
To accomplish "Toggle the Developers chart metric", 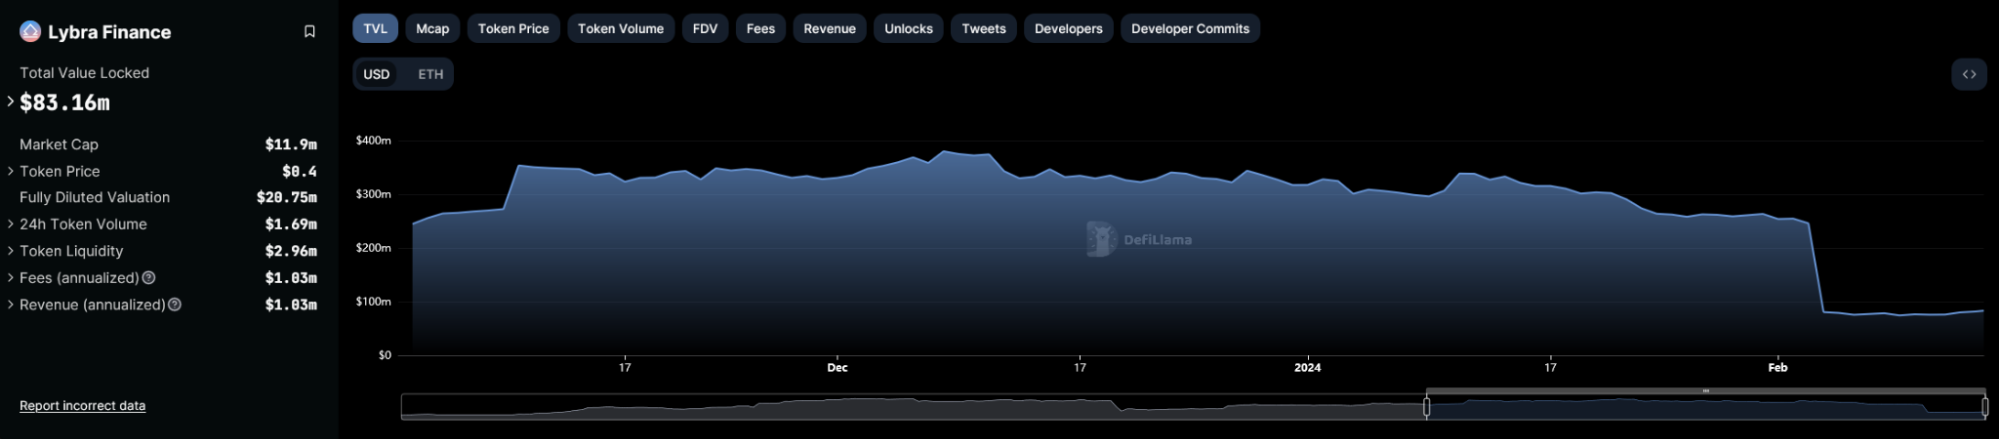I will [x=1068, y=29].
